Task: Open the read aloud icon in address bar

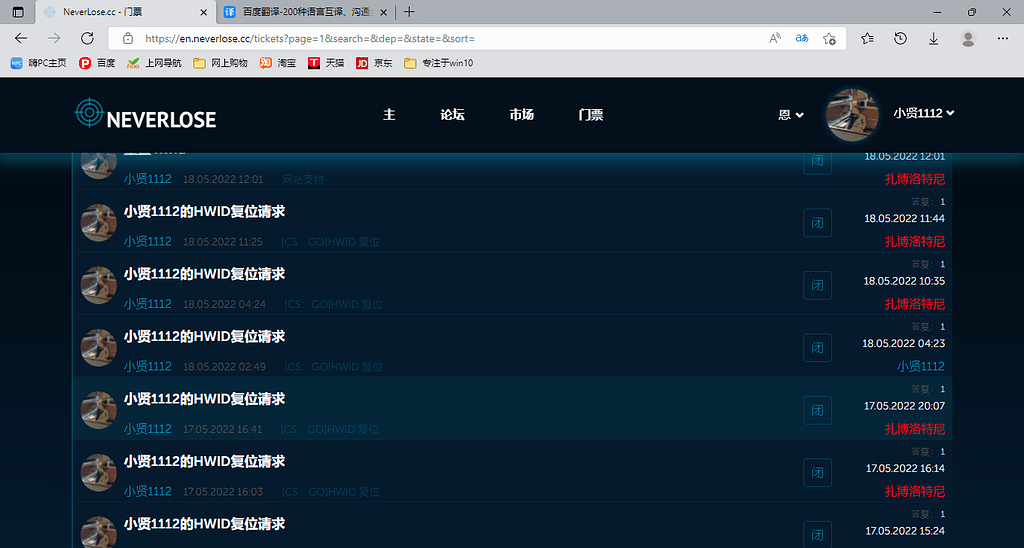Action: 775,38
